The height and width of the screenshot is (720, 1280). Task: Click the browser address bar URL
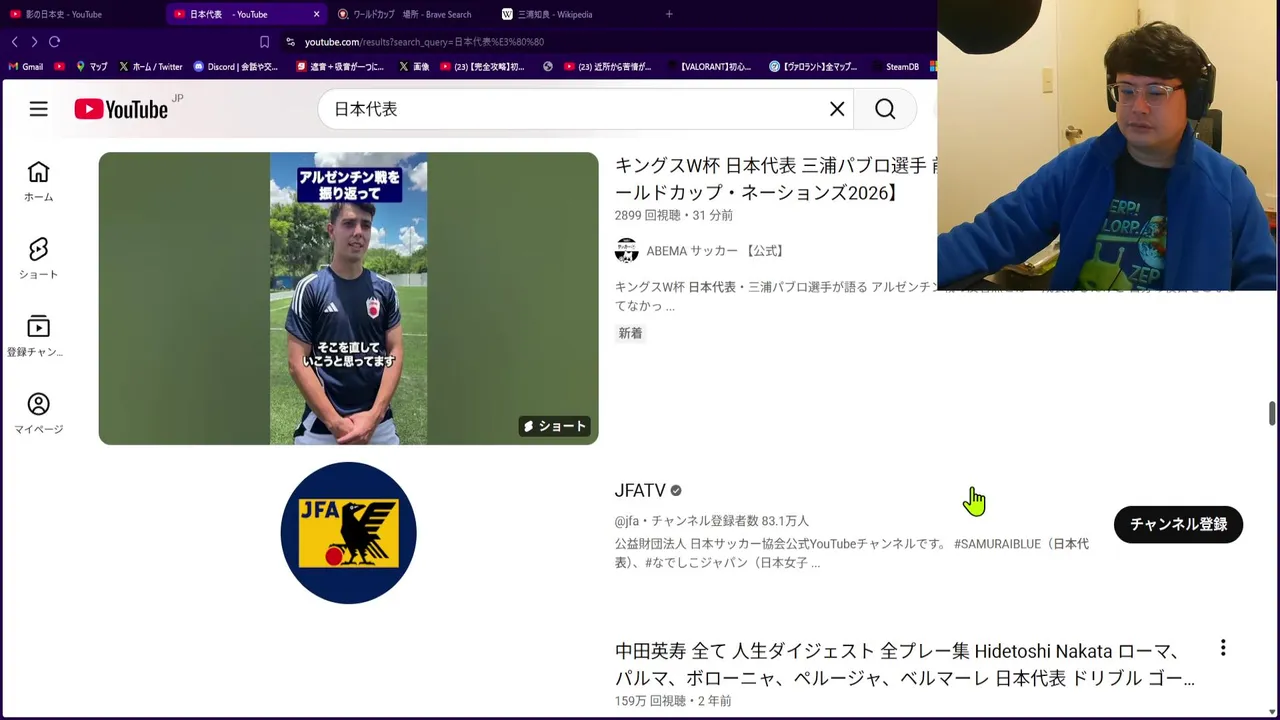click(424, 42)
